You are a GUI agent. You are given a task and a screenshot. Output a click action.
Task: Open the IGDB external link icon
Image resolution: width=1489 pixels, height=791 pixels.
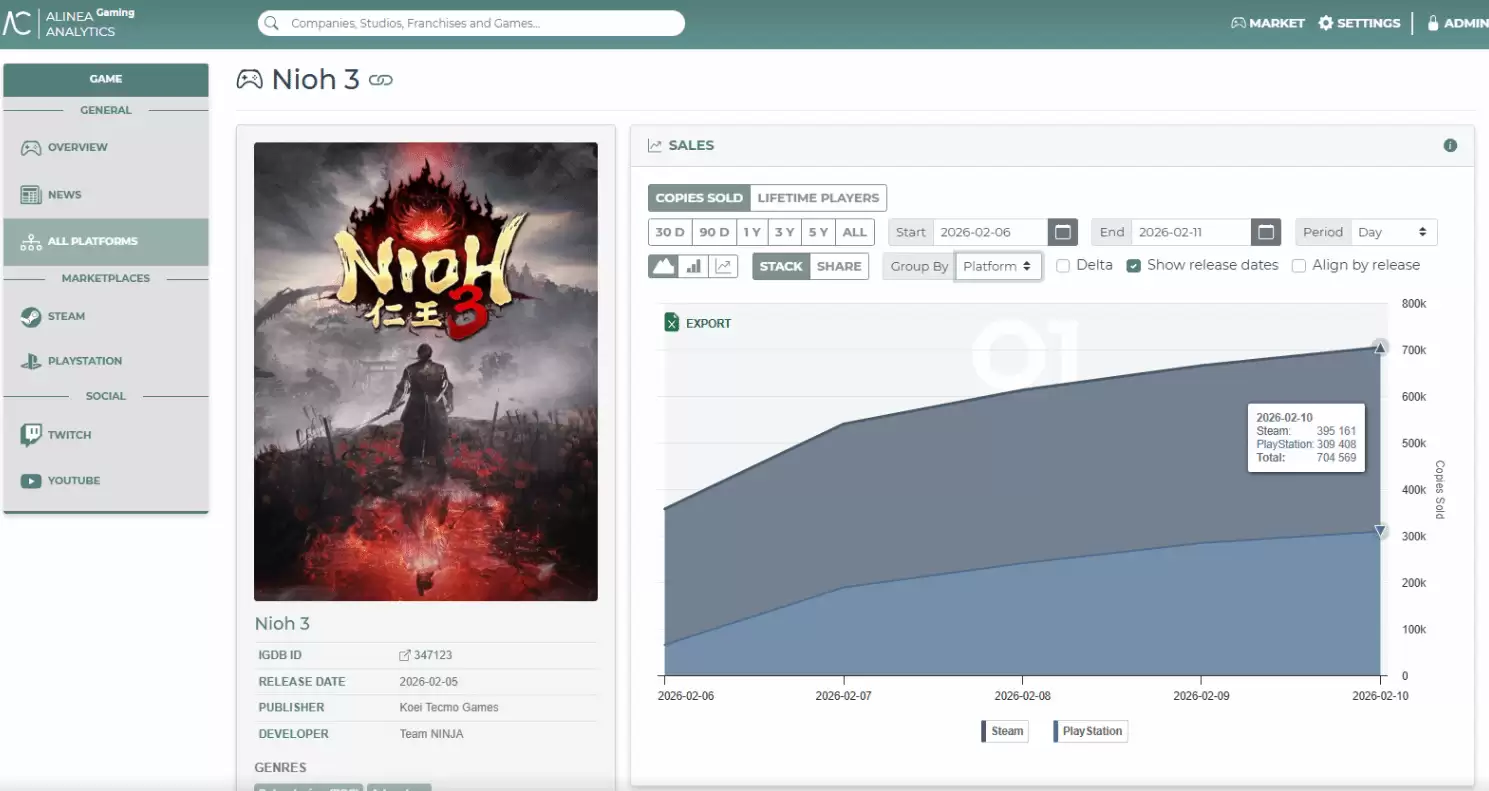[x=405, y=656]
